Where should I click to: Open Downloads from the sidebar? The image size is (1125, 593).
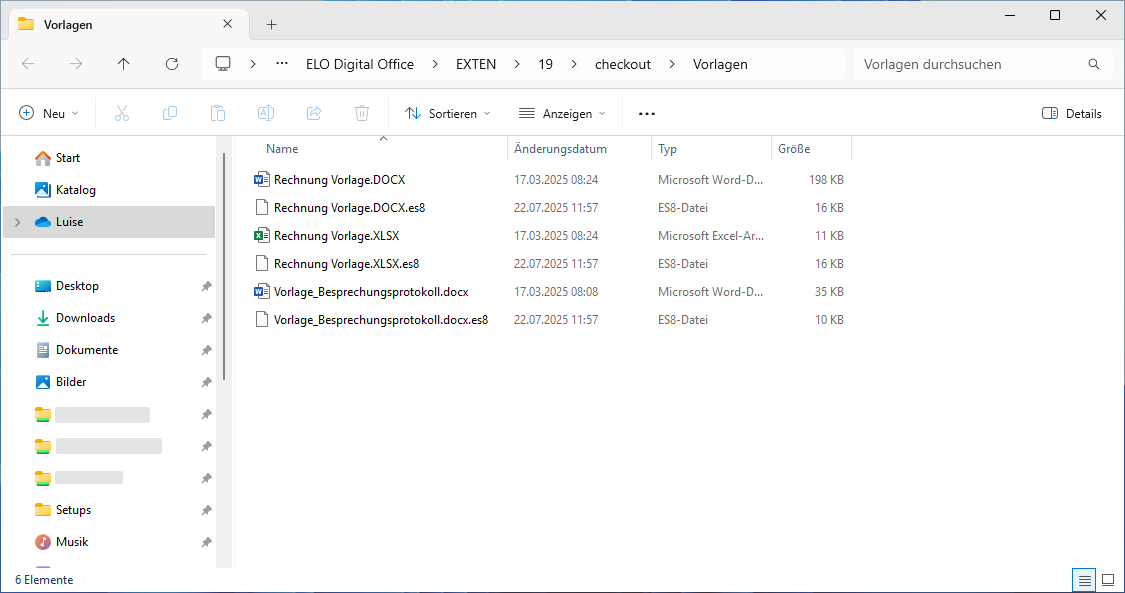click(88, 317)
